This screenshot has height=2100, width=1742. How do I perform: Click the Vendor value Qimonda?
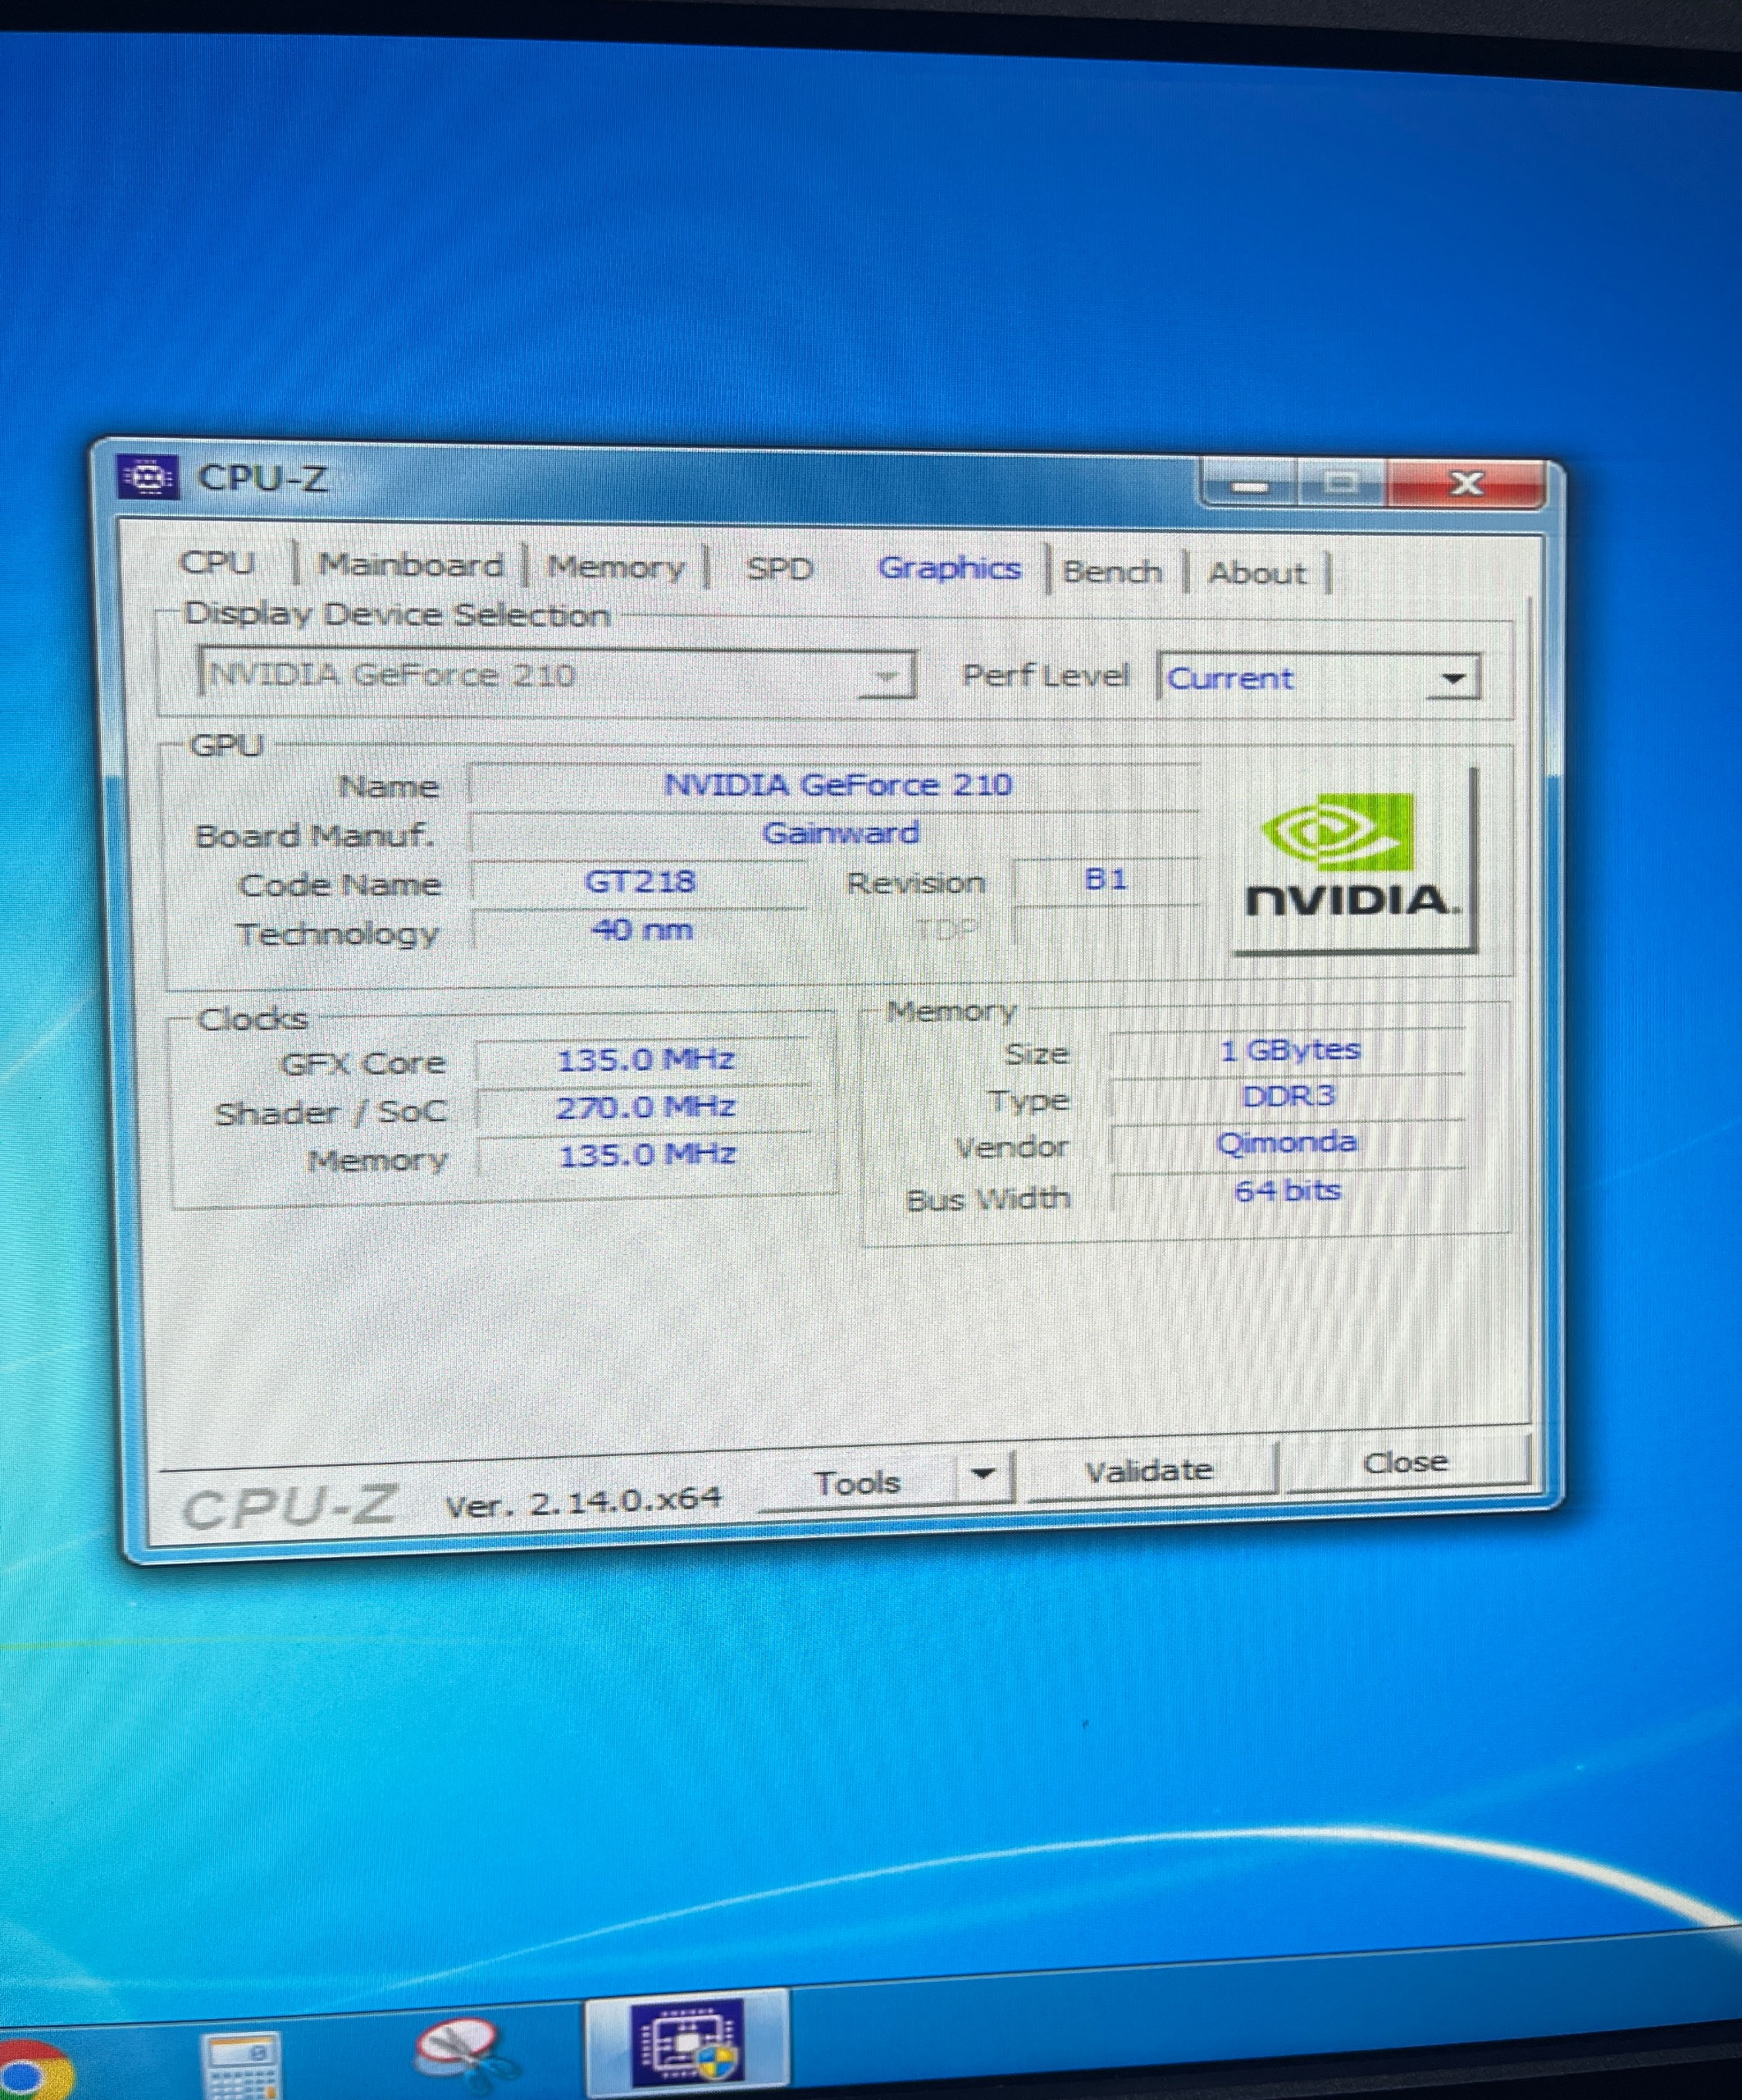coord(1287,1143)
